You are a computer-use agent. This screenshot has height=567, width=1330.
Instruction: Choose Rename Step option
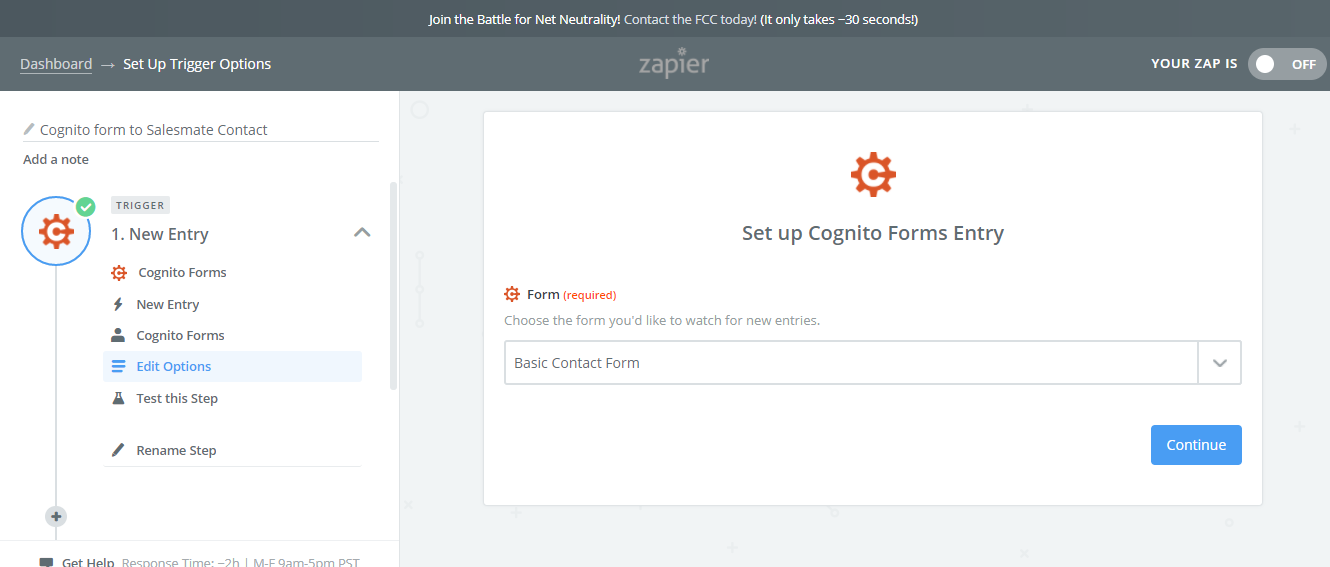coord(176,450)
